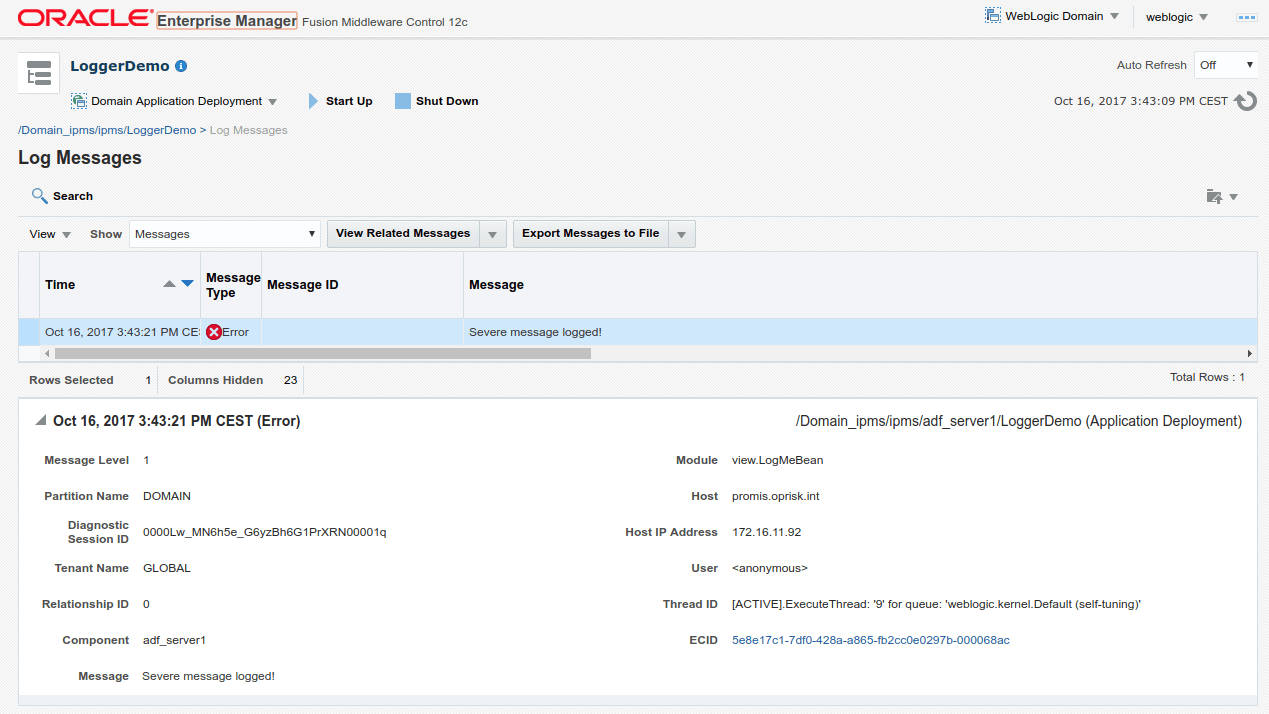Refresh the page with the circular refresh icon
1269x714 pixels.
click(x=1245, y=100)
